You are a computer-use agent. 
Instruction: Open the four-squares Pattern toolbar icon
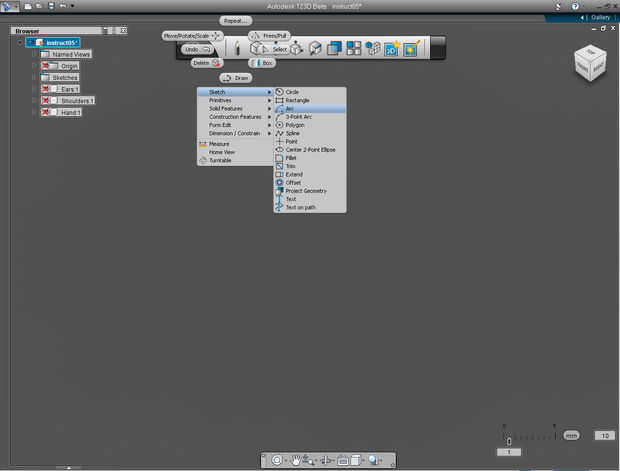[353, 48]
